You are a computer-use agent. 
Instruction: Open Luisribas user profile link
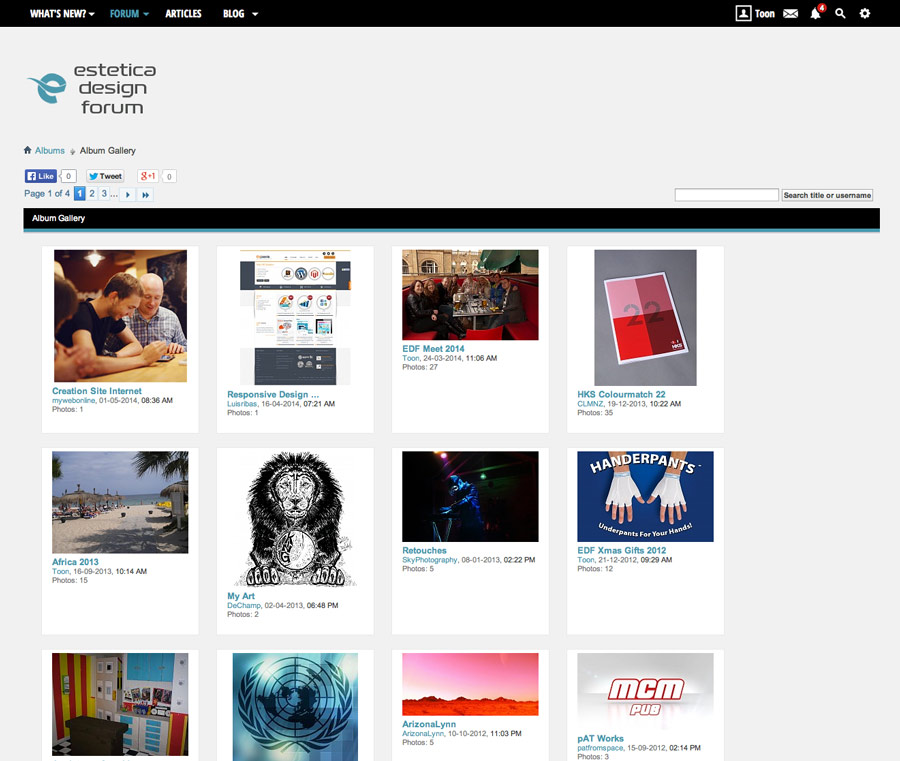click(x=242, y=404)
